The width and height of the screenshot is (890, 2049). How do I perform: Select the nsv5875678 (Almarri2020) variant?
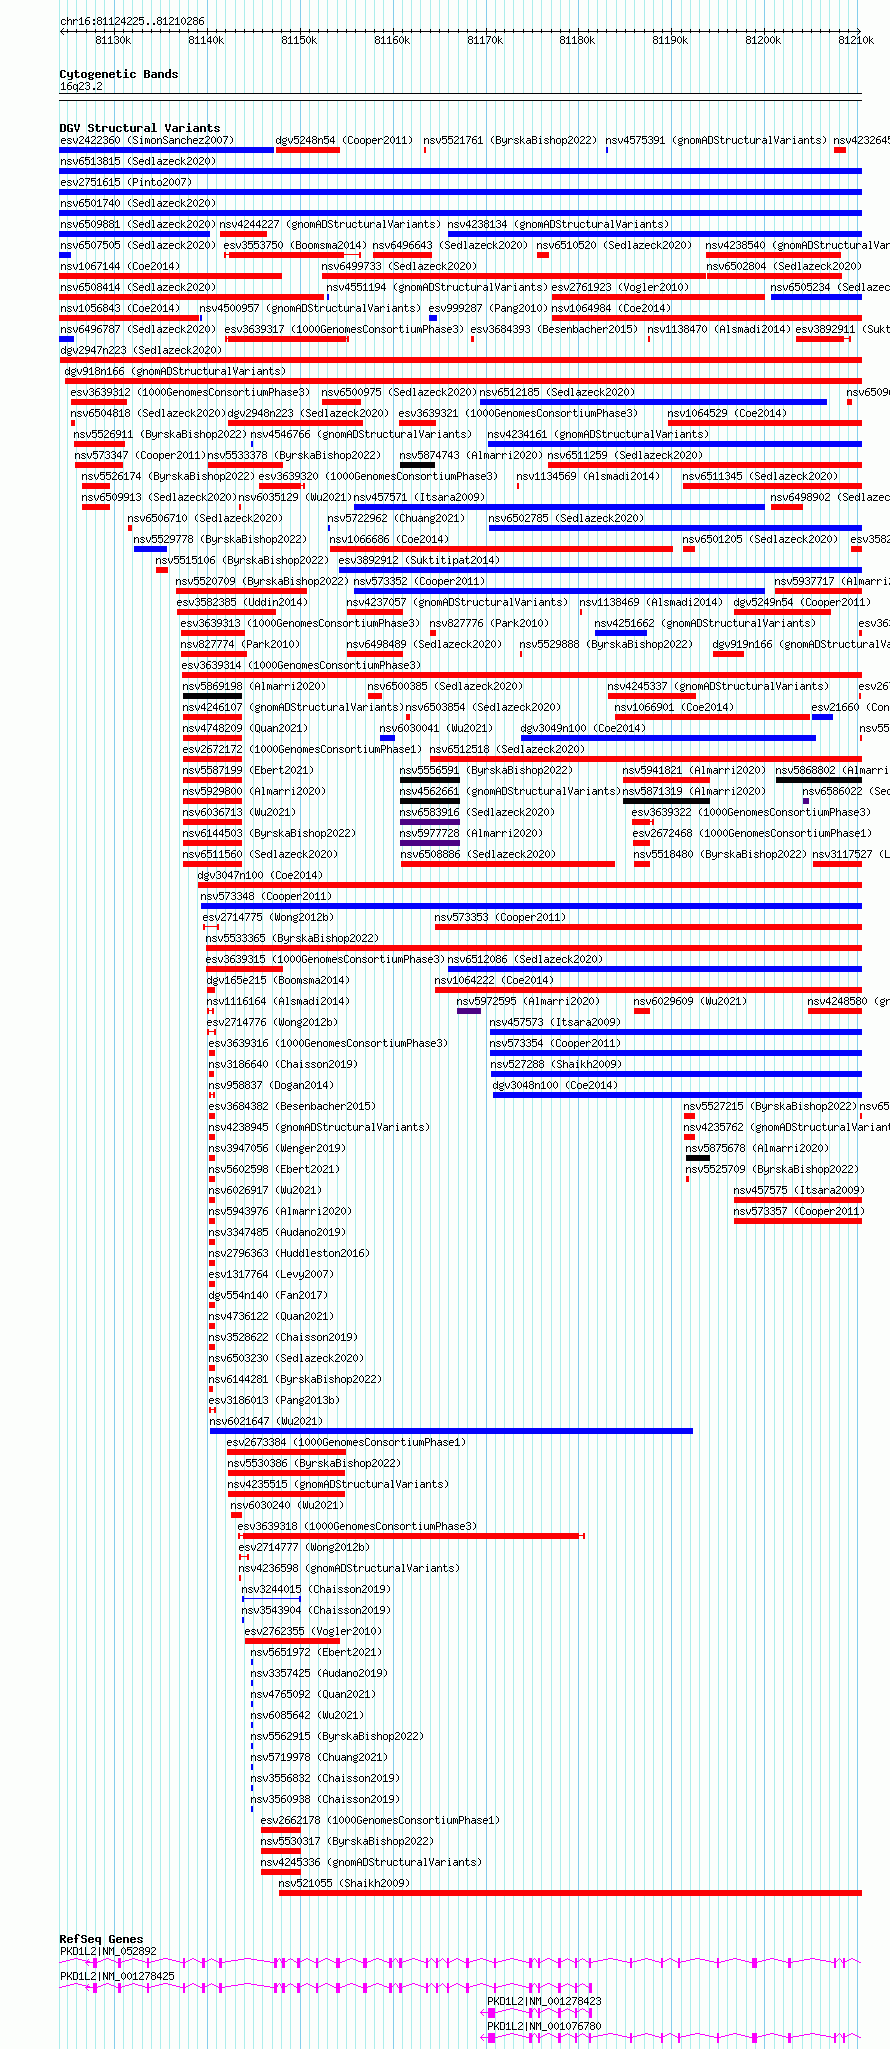pos(757,1148)
